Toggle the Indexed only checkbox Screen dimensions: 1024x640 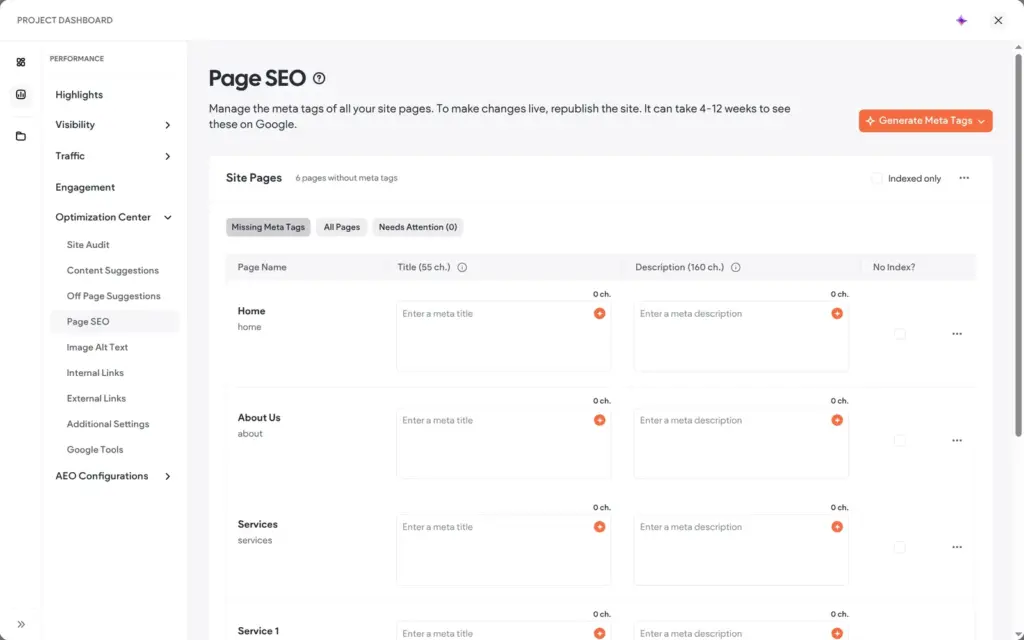pyautogui.click(x=876, y=178)
